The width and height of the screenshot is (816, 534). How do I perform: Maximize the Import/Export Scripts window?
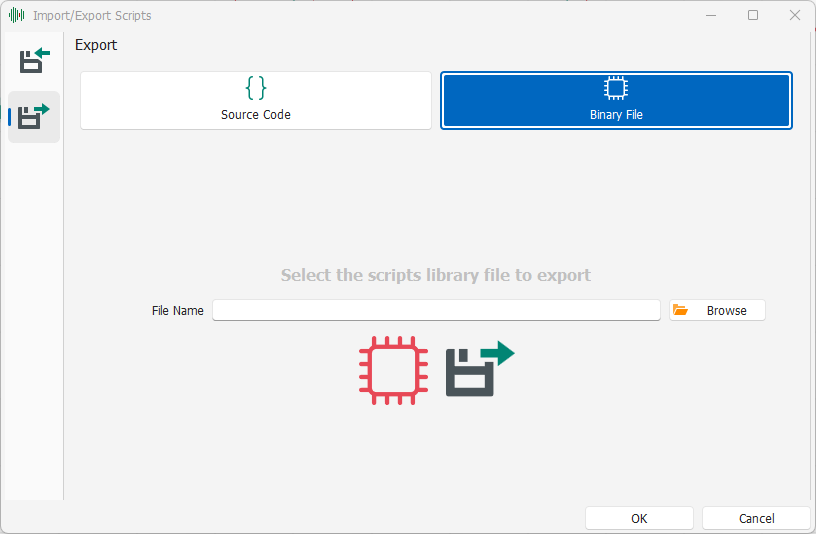(753, 16)
